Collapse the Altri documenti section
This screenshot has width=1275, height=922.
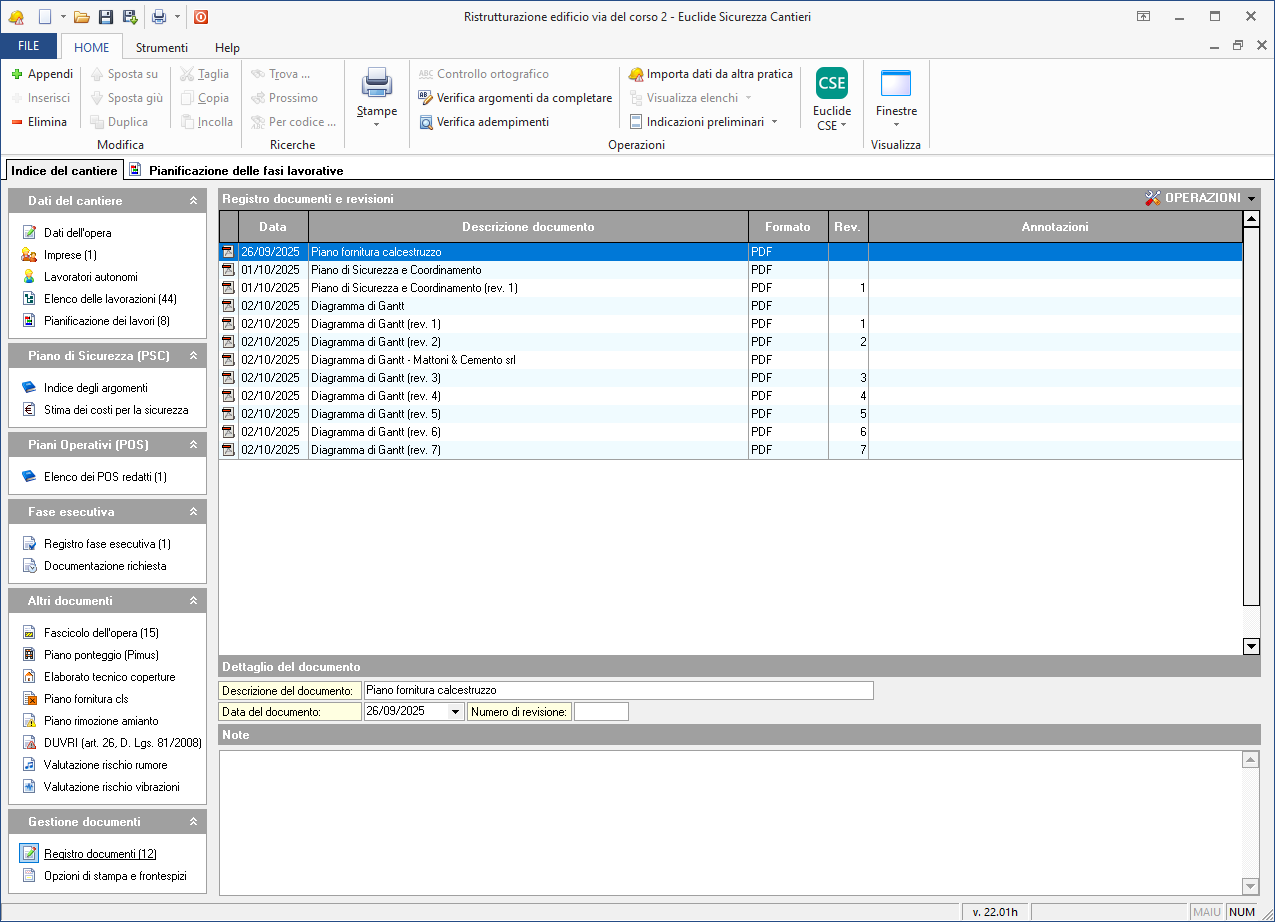[193, 601]
